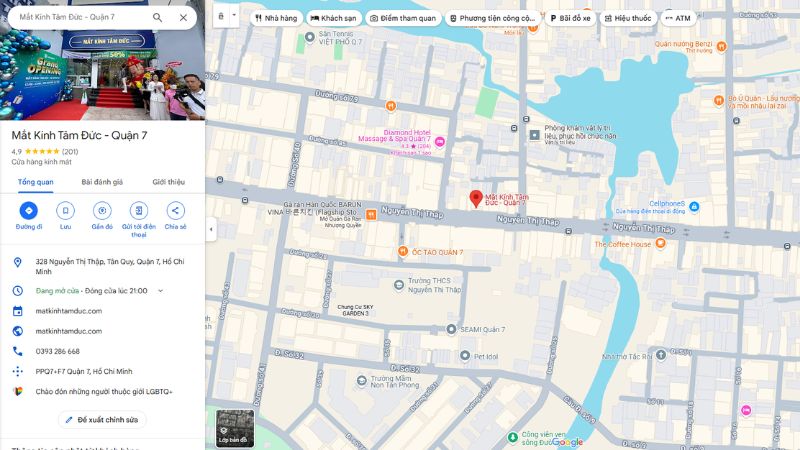Clear the search with the X icon
Image resolution: width=800 pixels, height=450 pixels.
coord(183,17)
